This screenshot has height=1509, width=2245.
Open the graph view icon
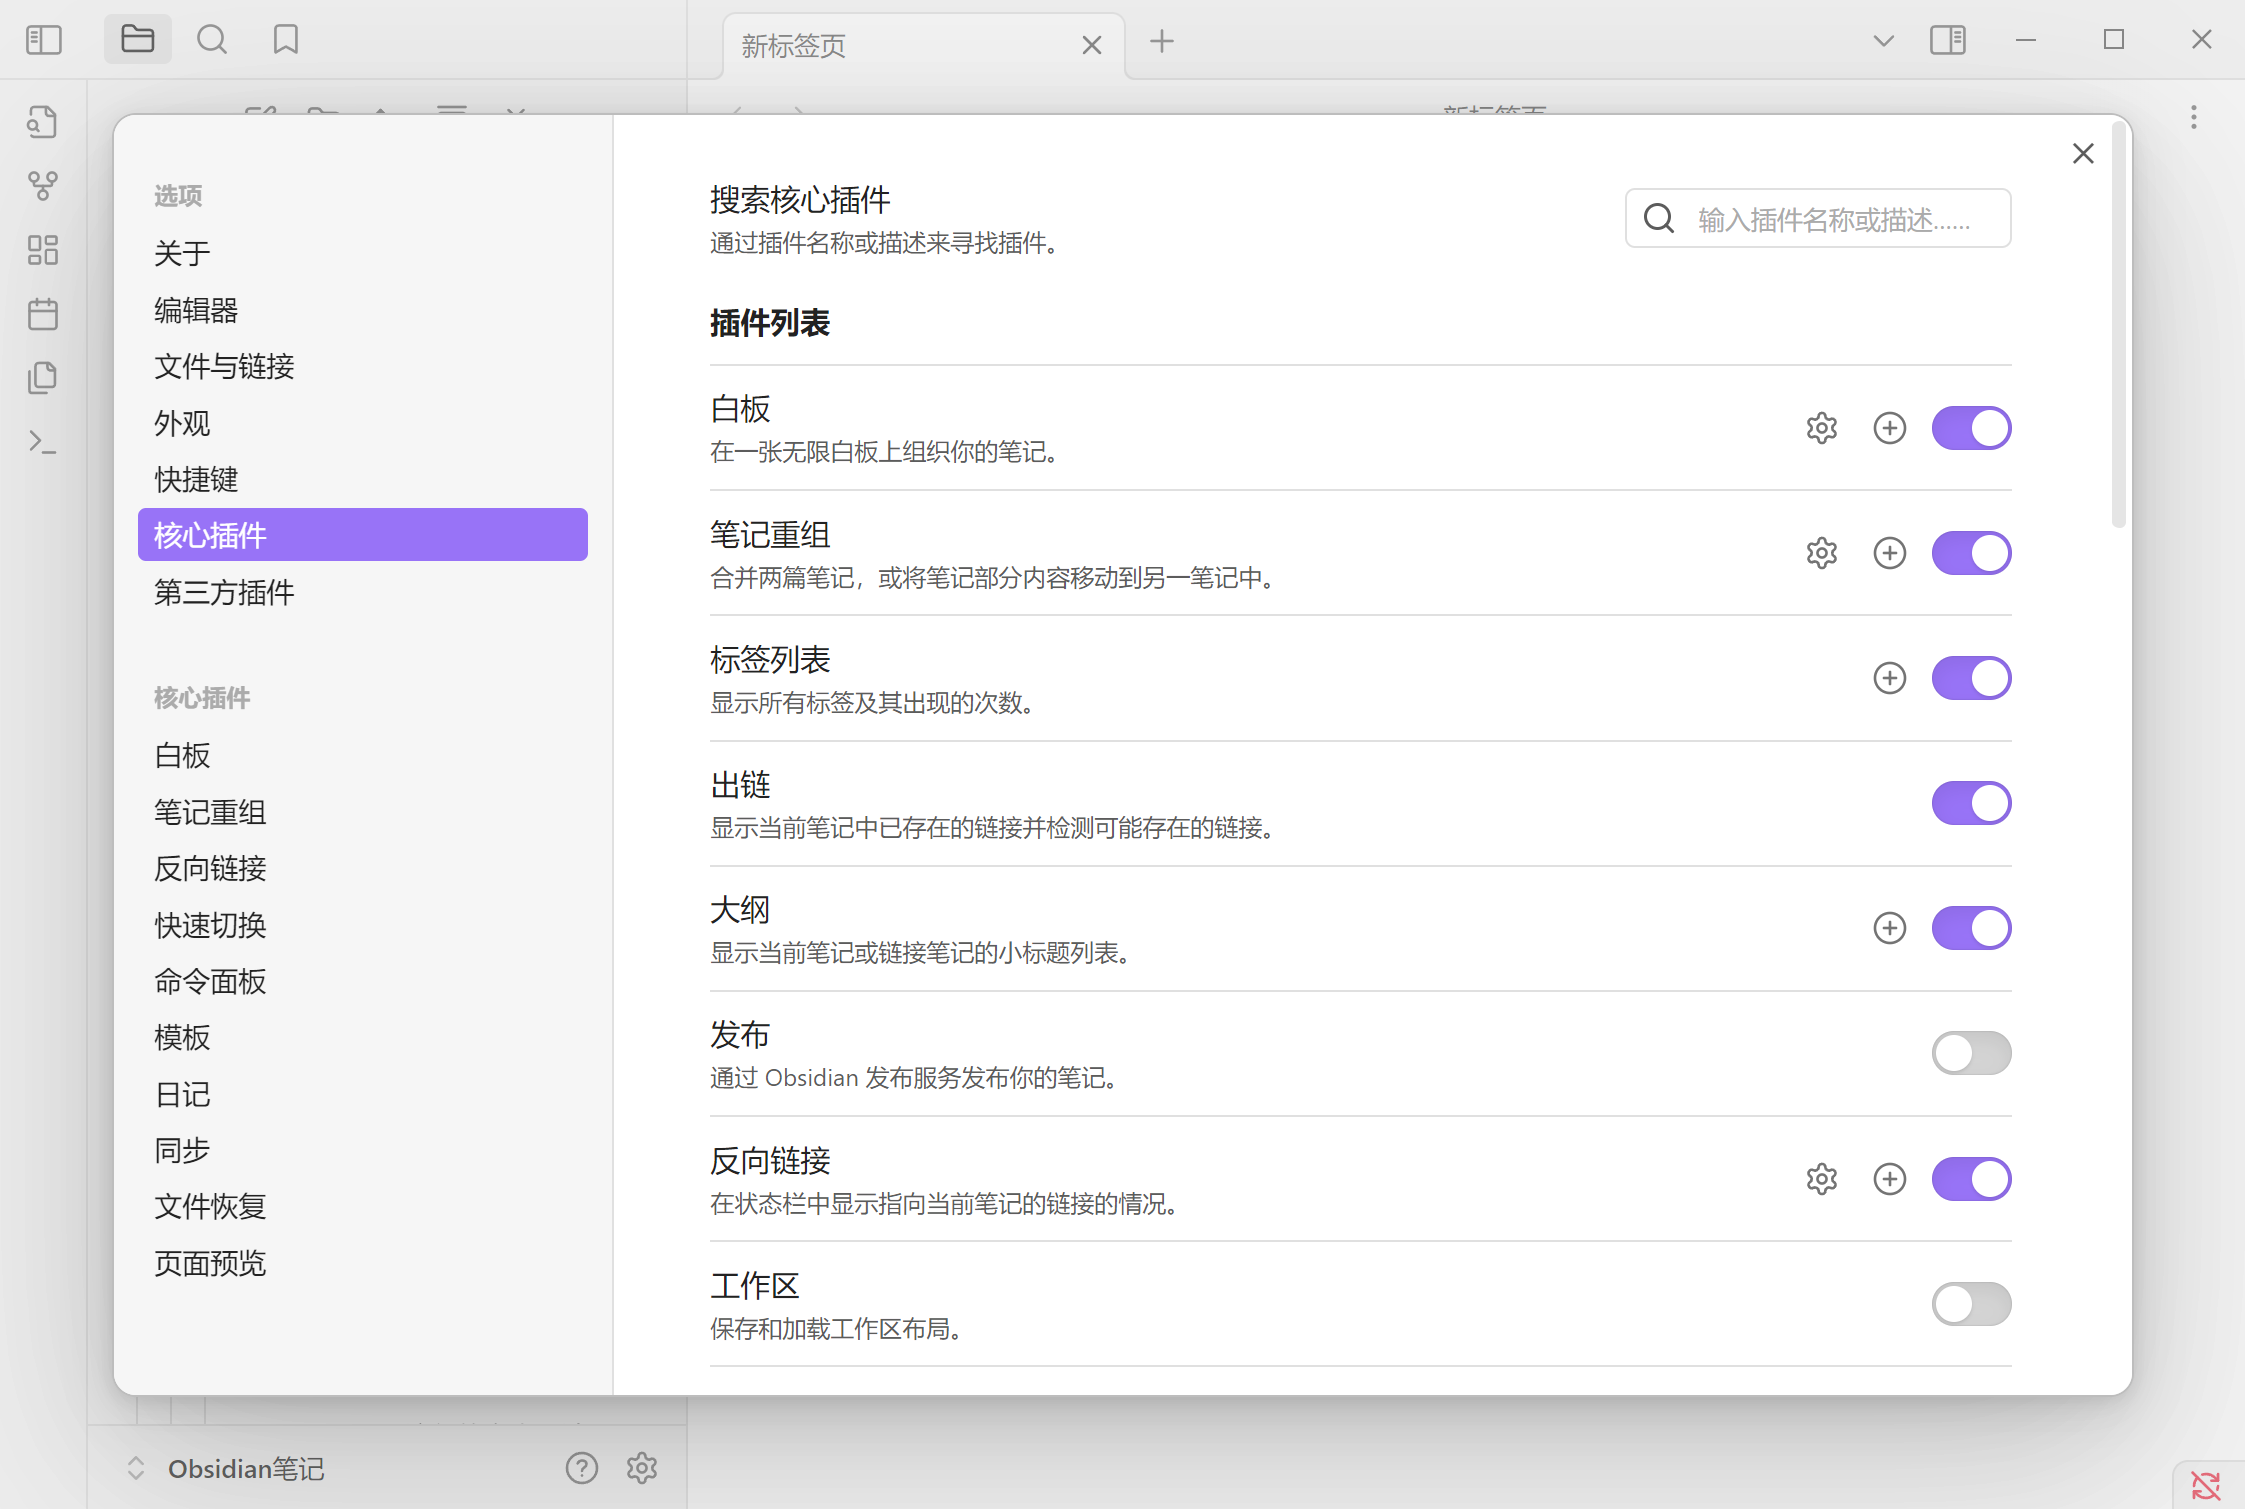point(43,185)
